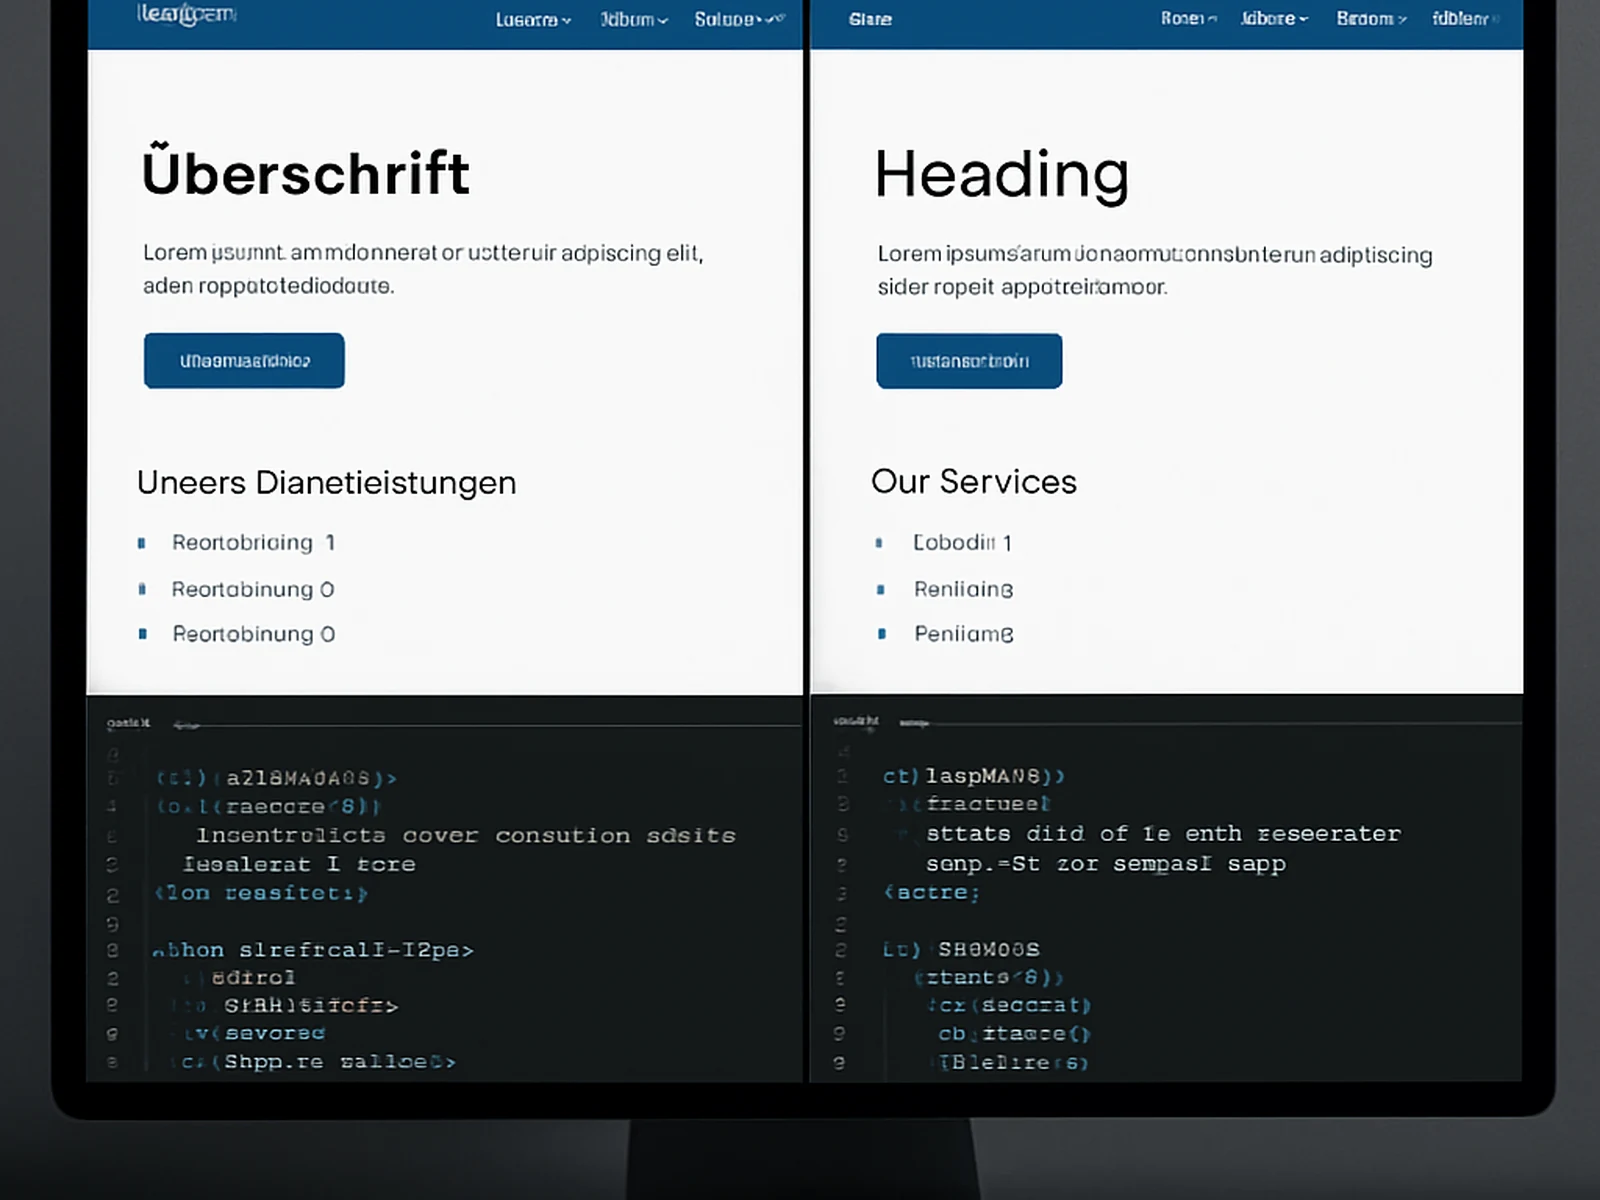Screen dimensions: 1600x1200
Task: Click the blue button under Überschrift
Action: (244, 360)
